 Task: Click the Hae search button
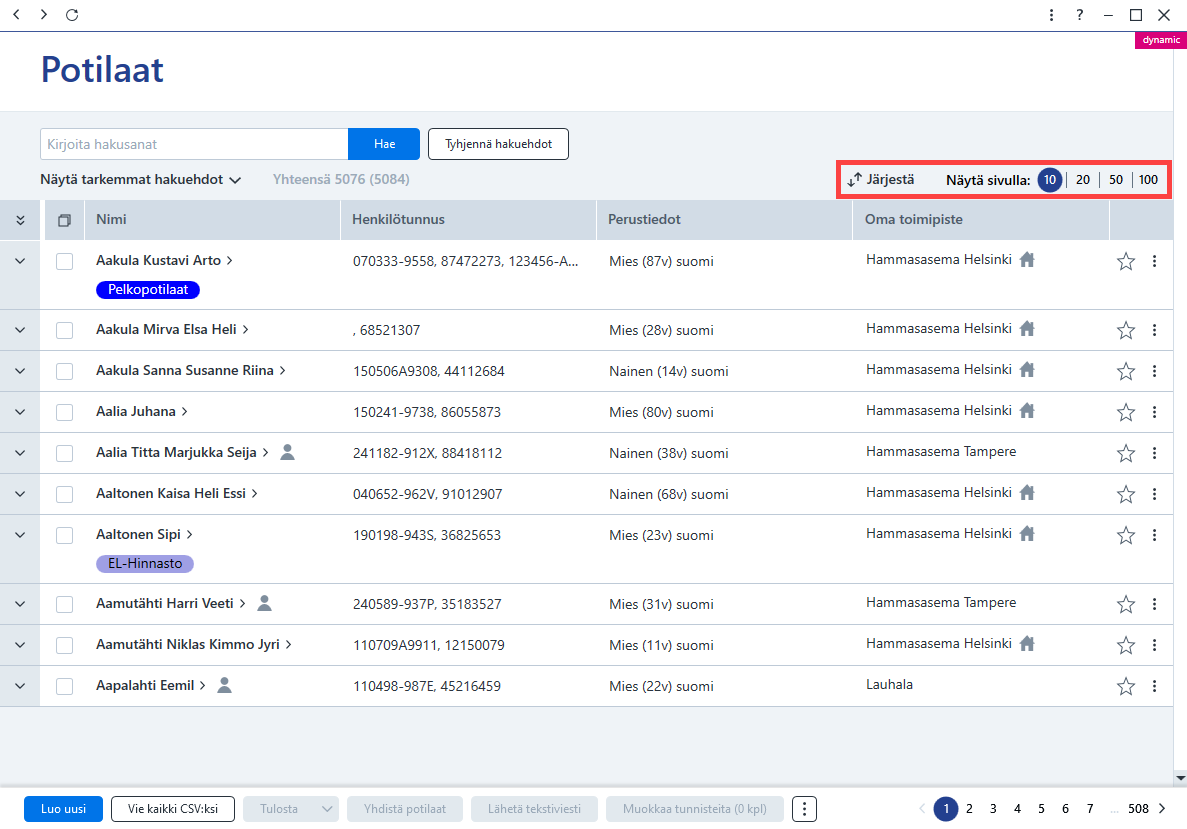pos(384,144)
